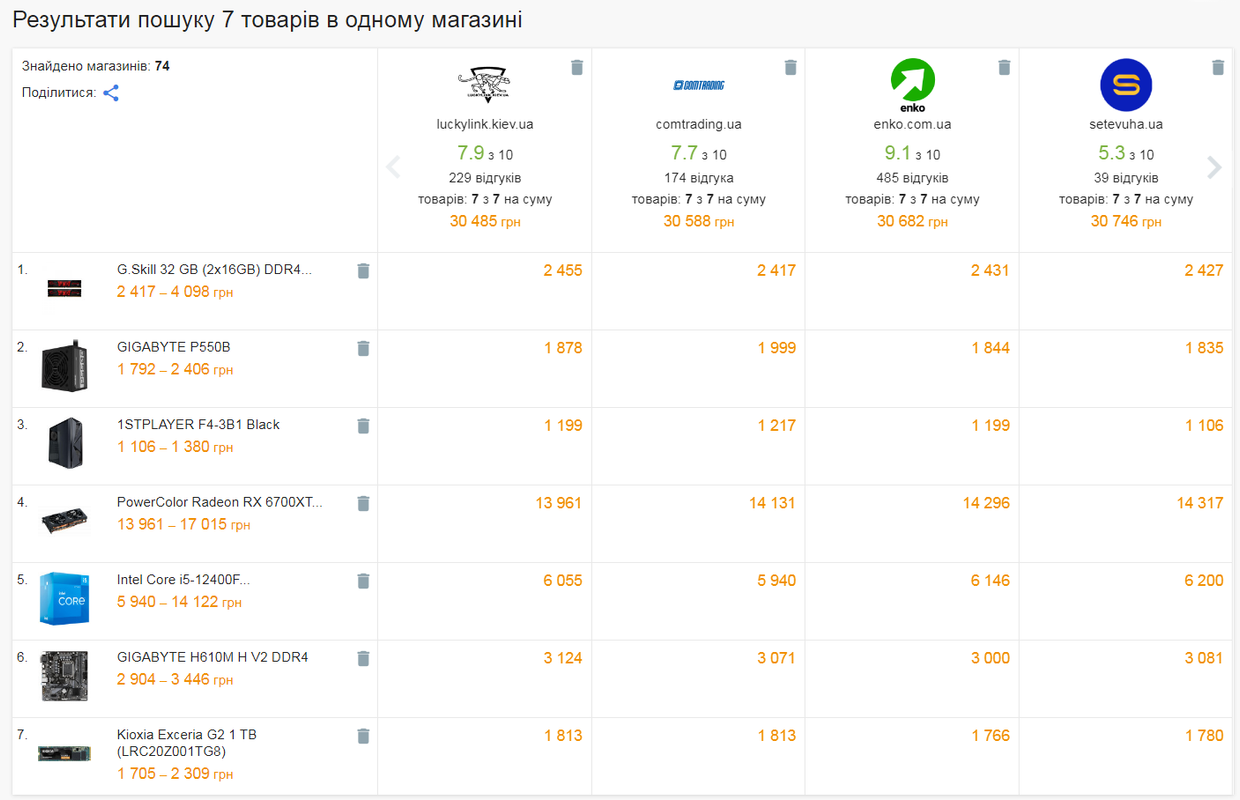Open Intel Core box thumbnail
The image size is (1240, 800).
(x=64, y=598)
